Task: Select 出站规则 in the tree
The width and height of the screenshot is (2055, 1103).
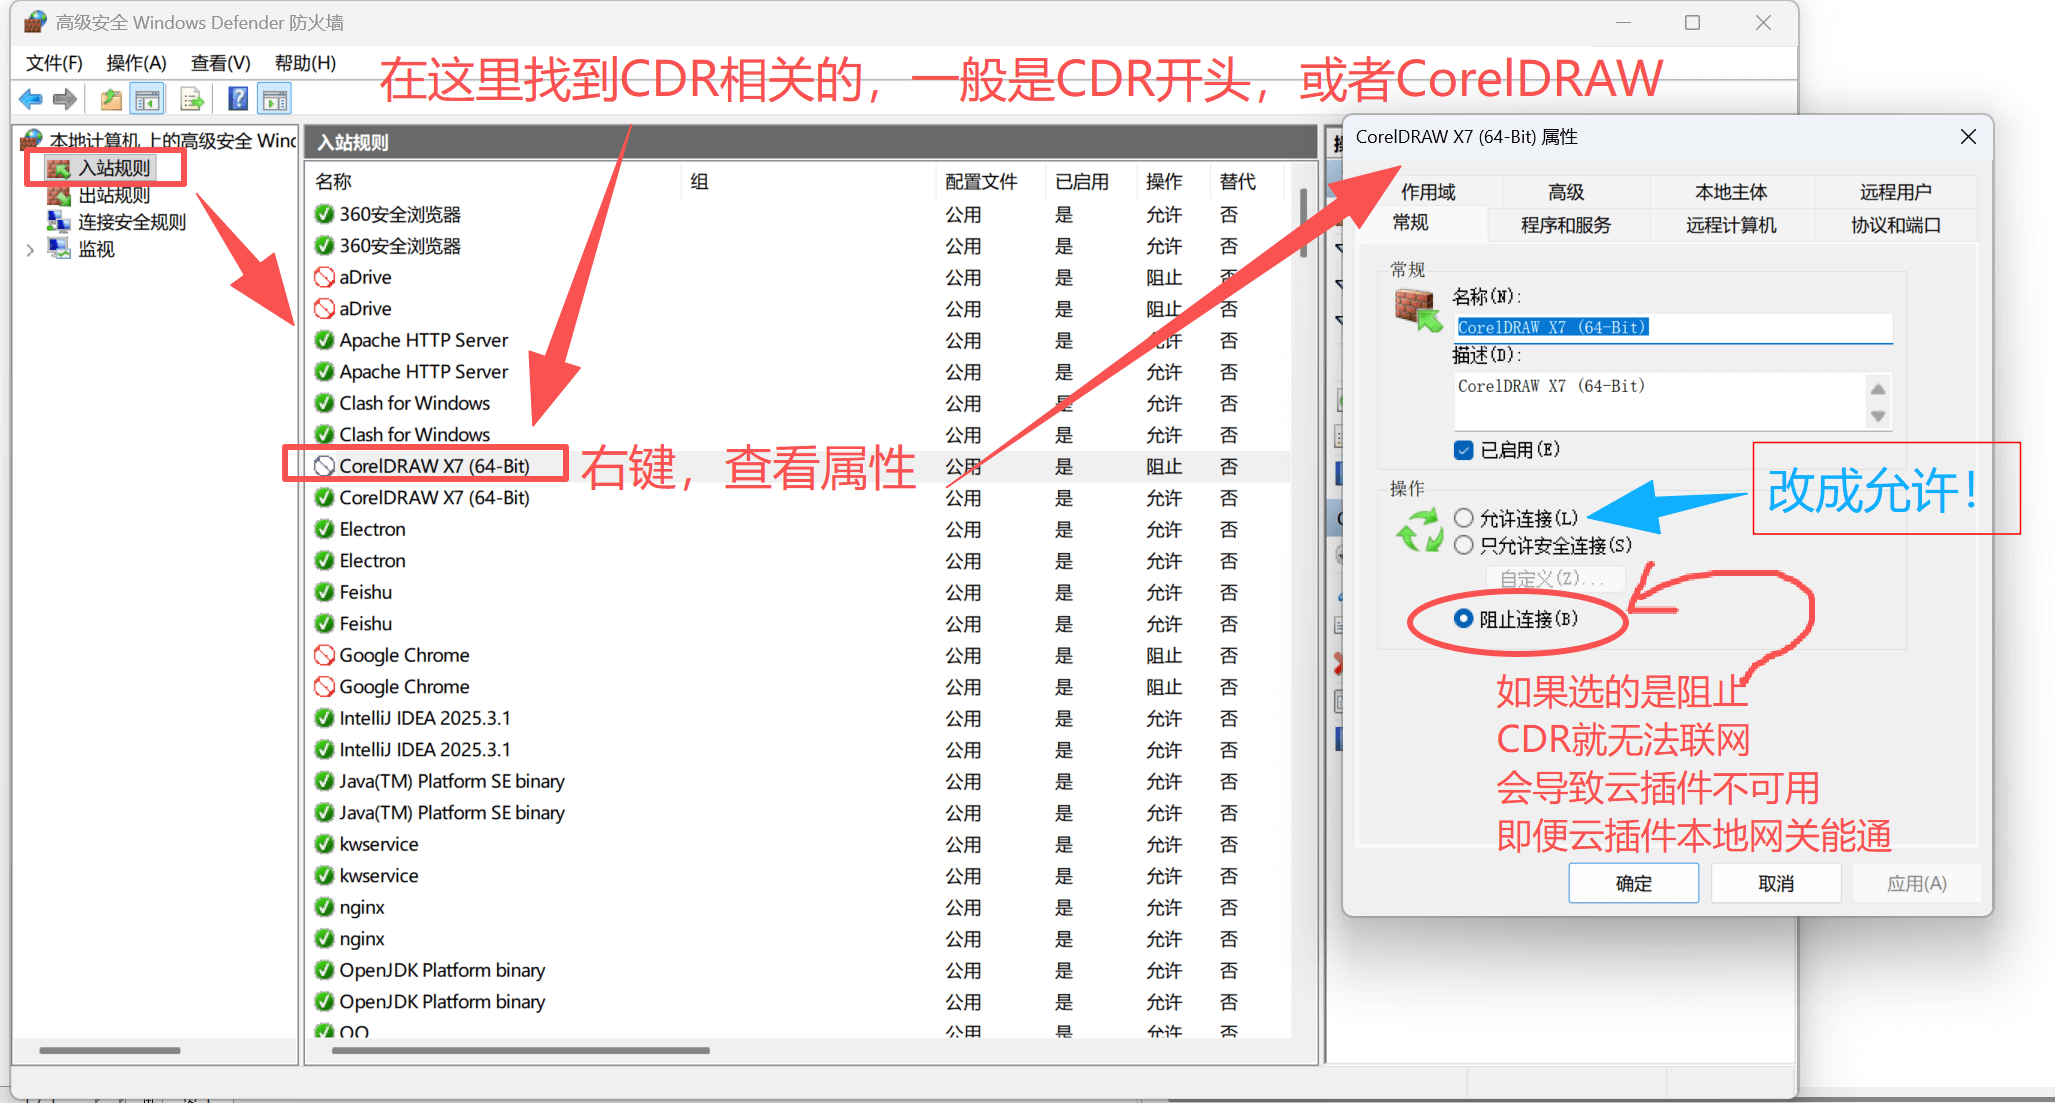Action: click(114, 195)
